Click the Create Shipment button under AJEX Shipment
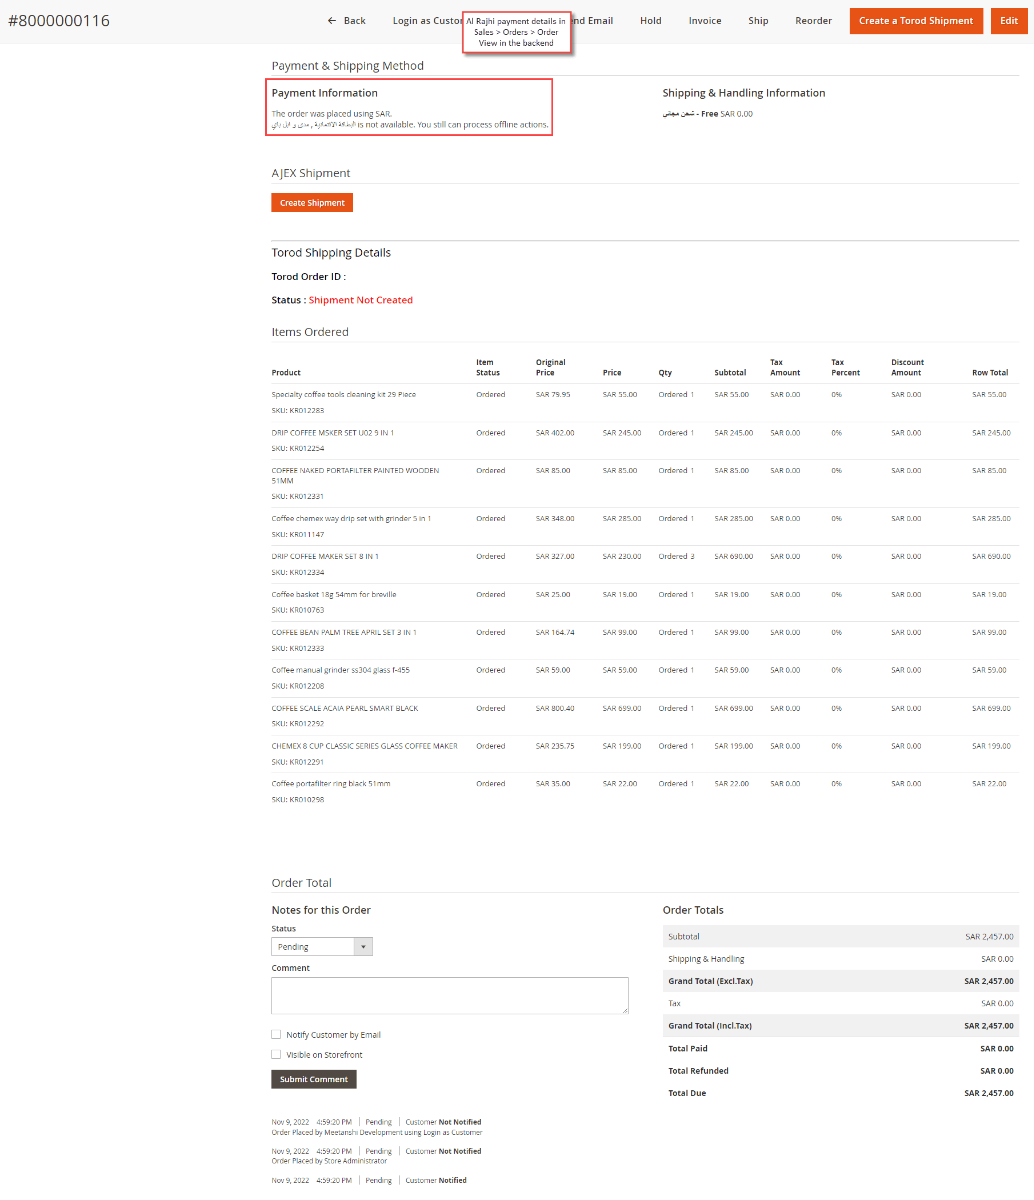The image size is (1034, 1200). 311,202
